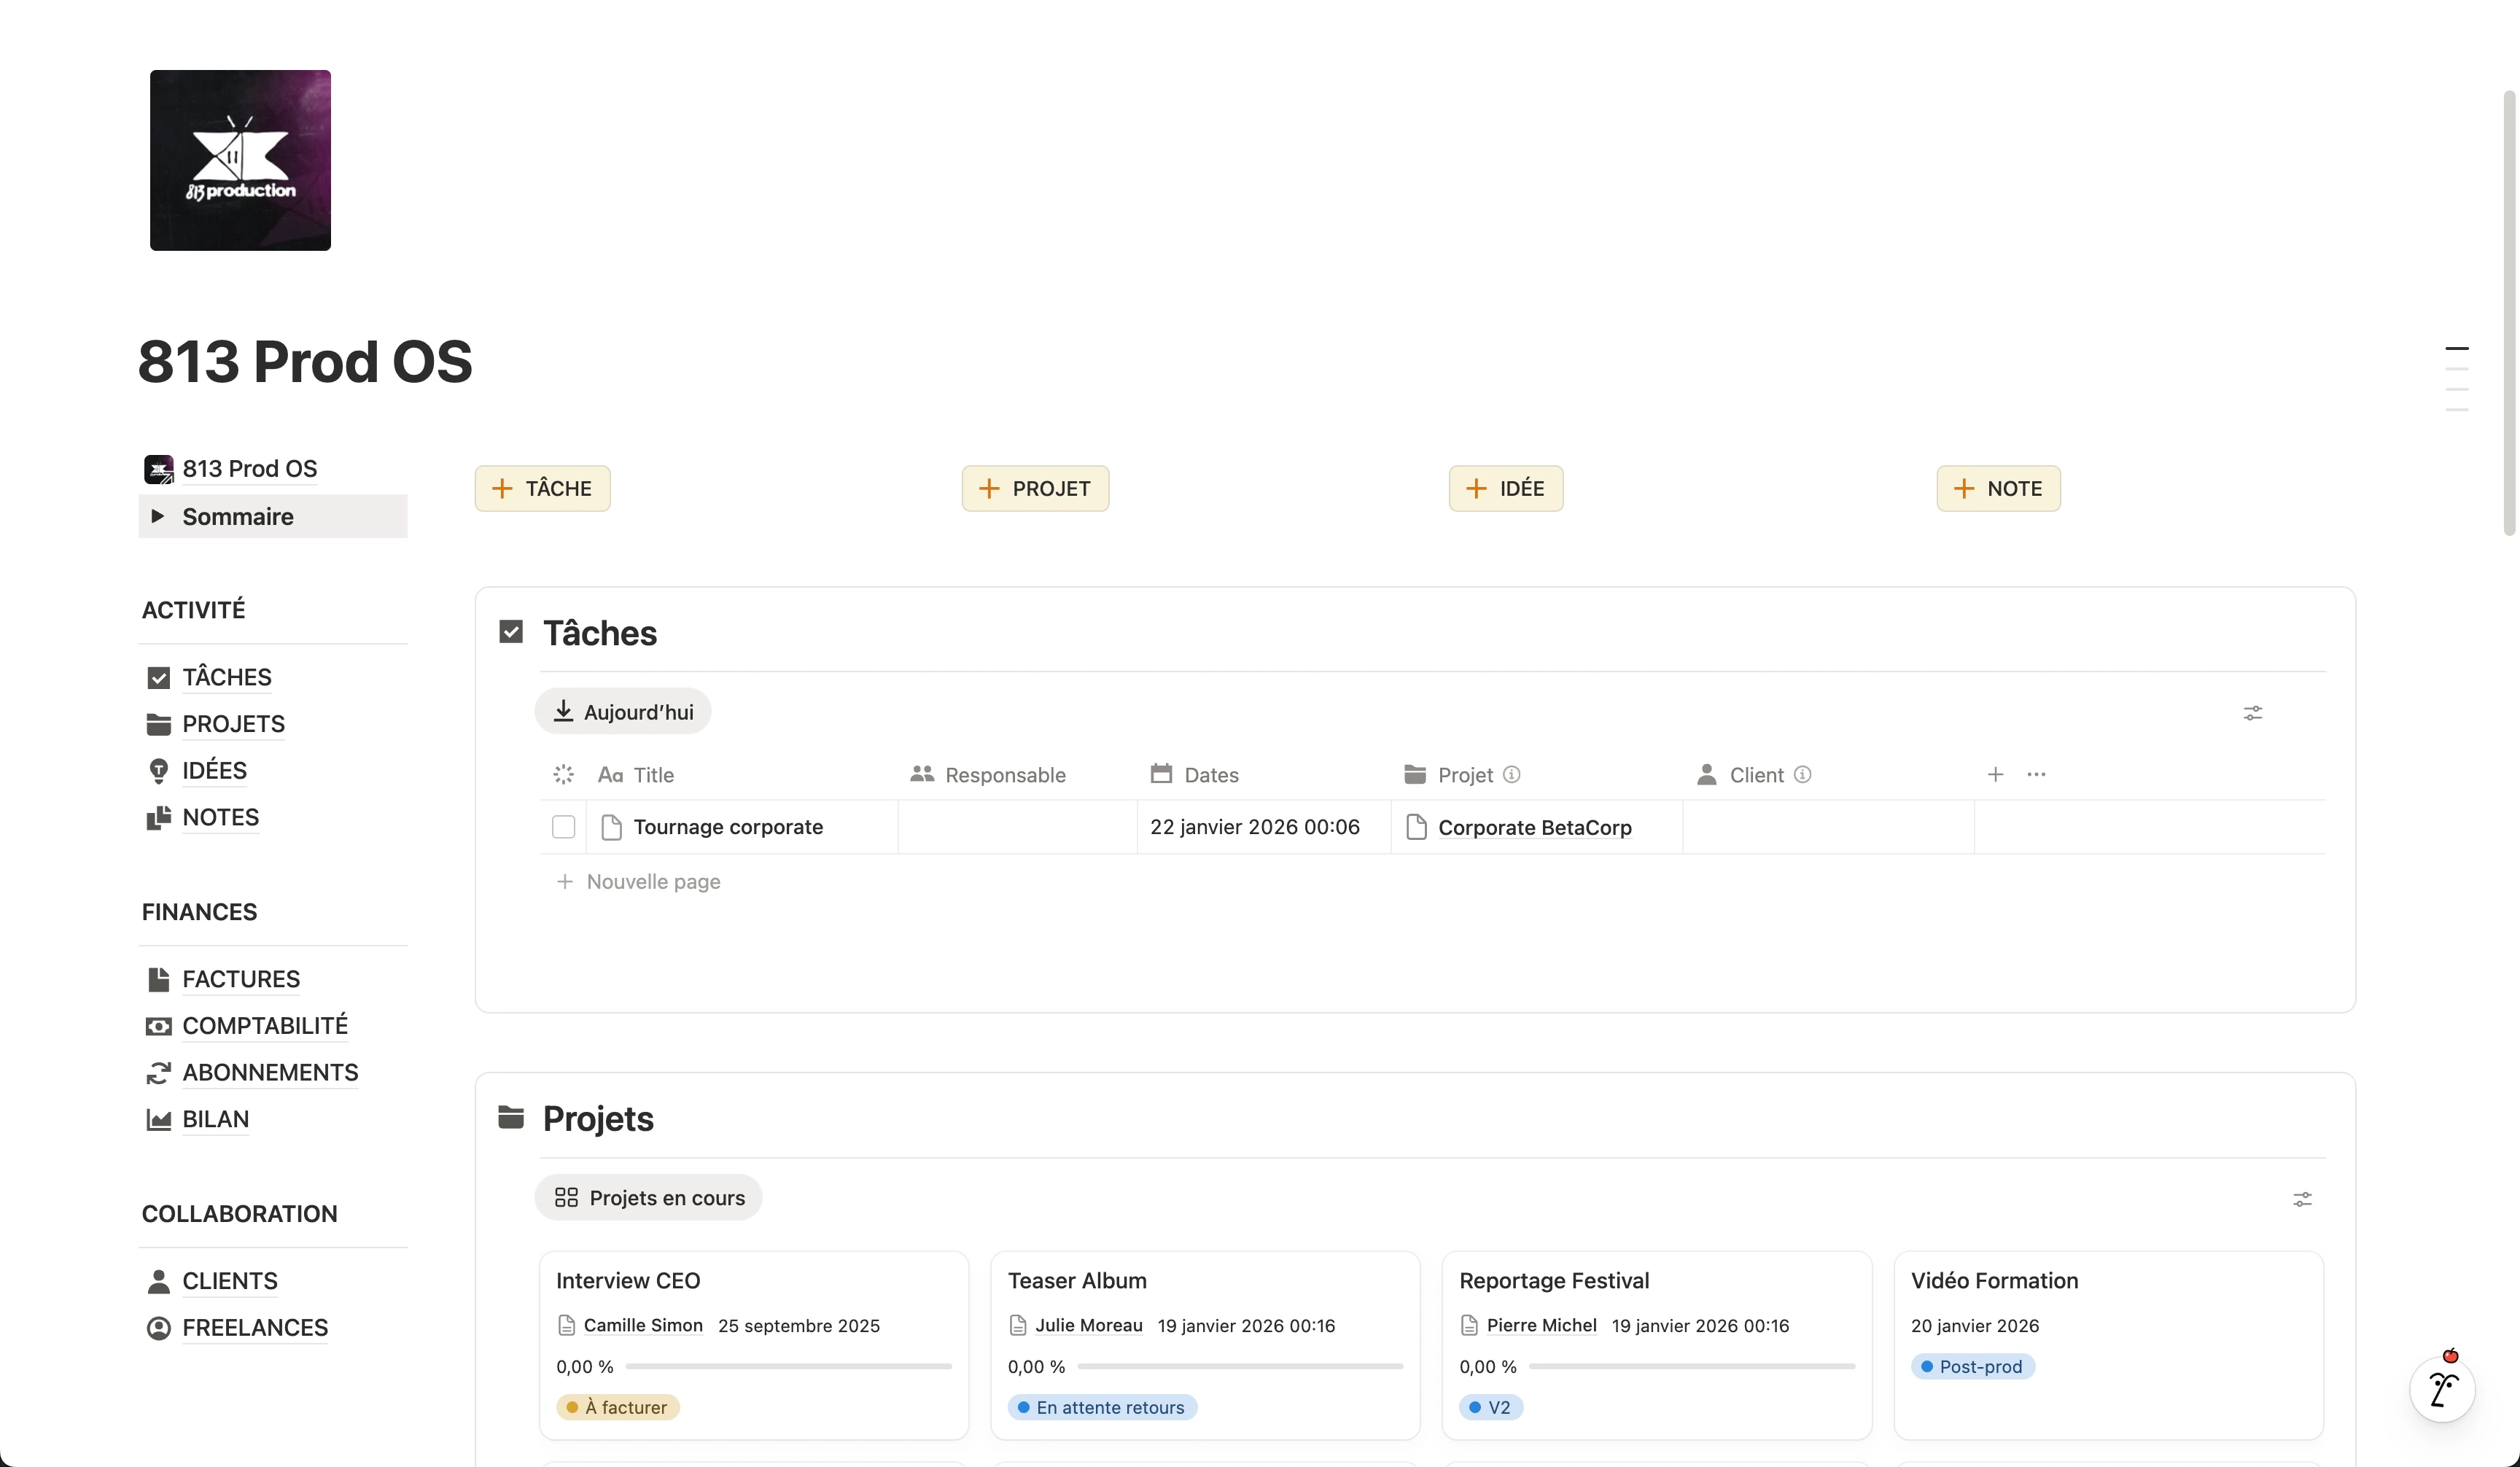The height and width of the screenshot is (1467, 2520).
Task: Click the Freelances person icon in sidebar
Action: (159, 1327)
